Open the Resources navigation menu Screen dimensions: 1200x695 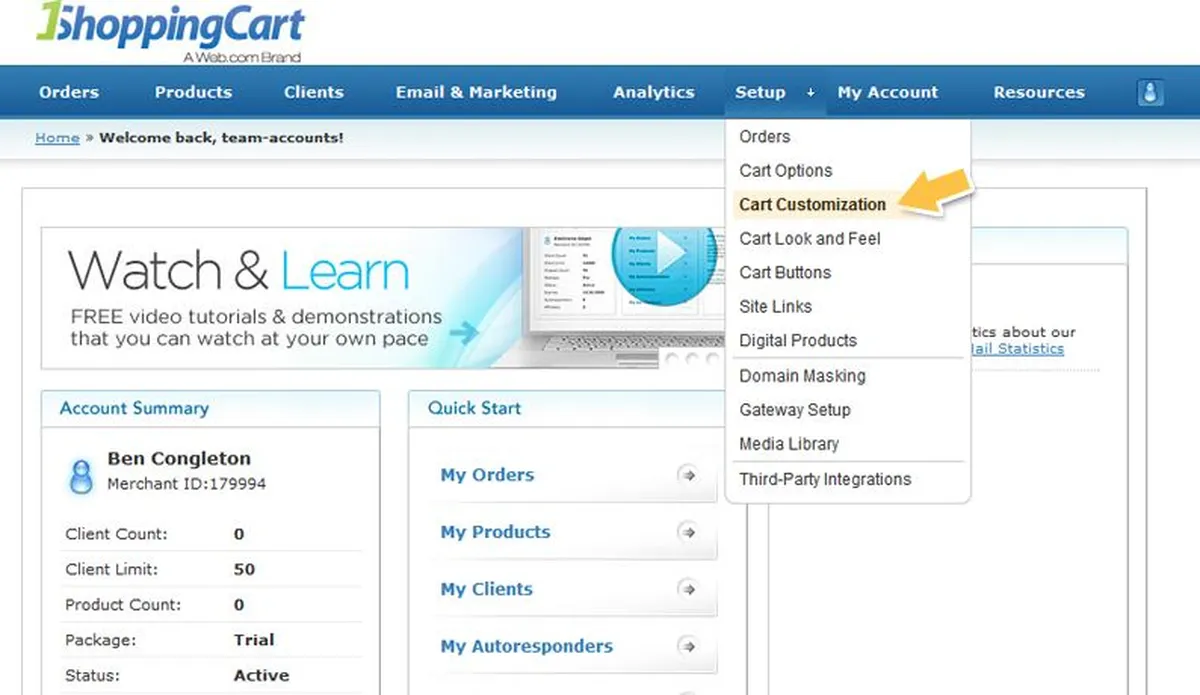(1039, 92)
